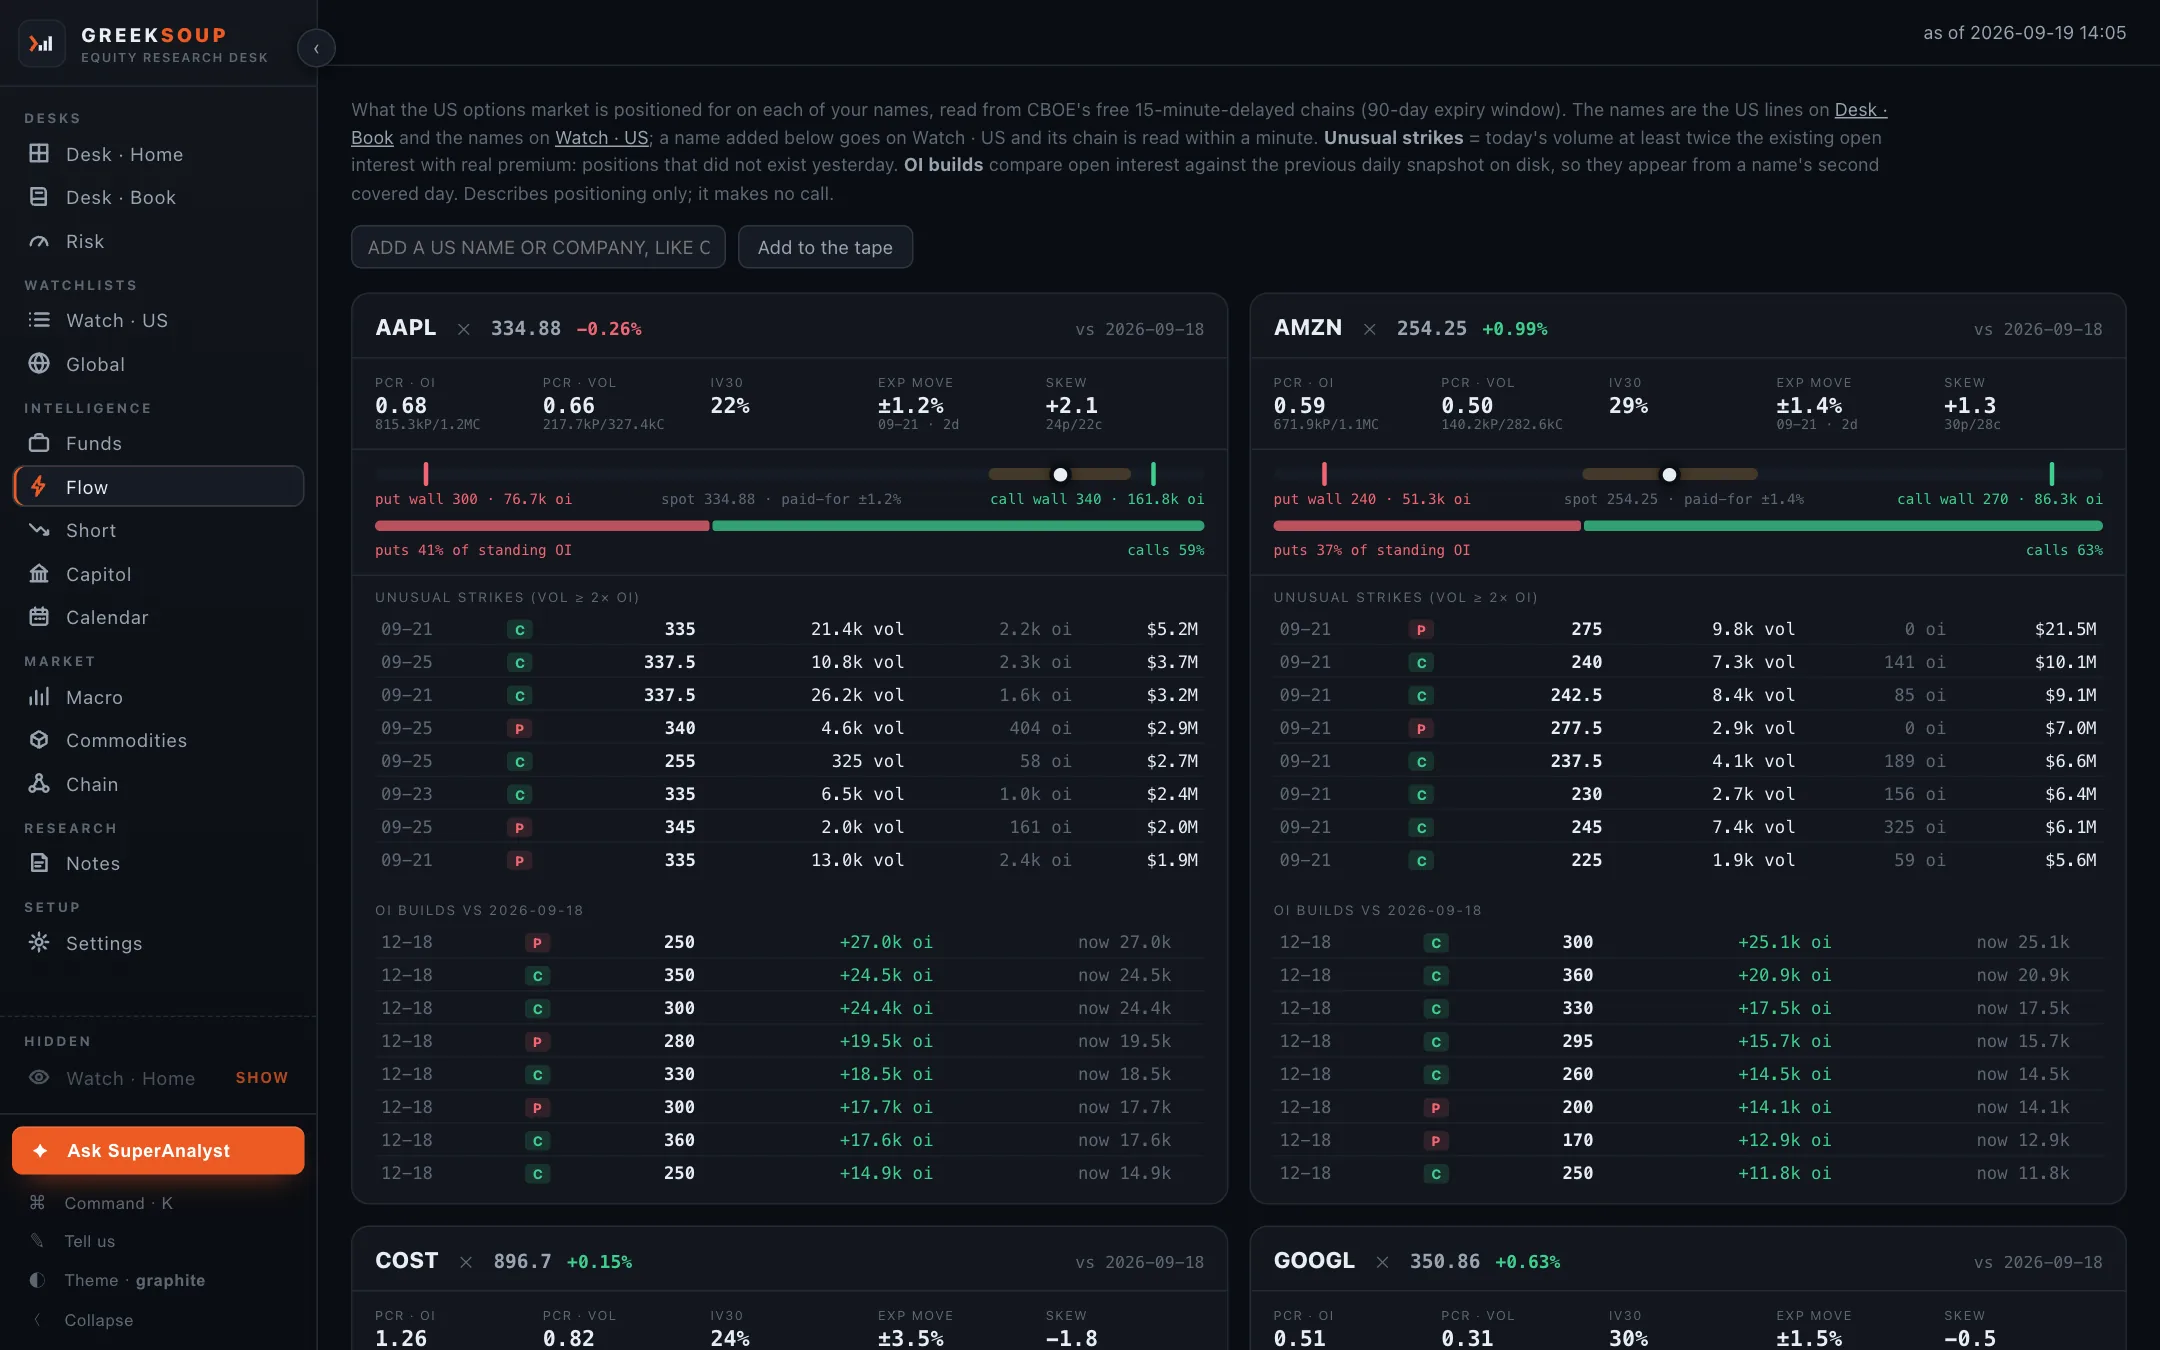Open the Capitol building icon

[x=39, y=574]
